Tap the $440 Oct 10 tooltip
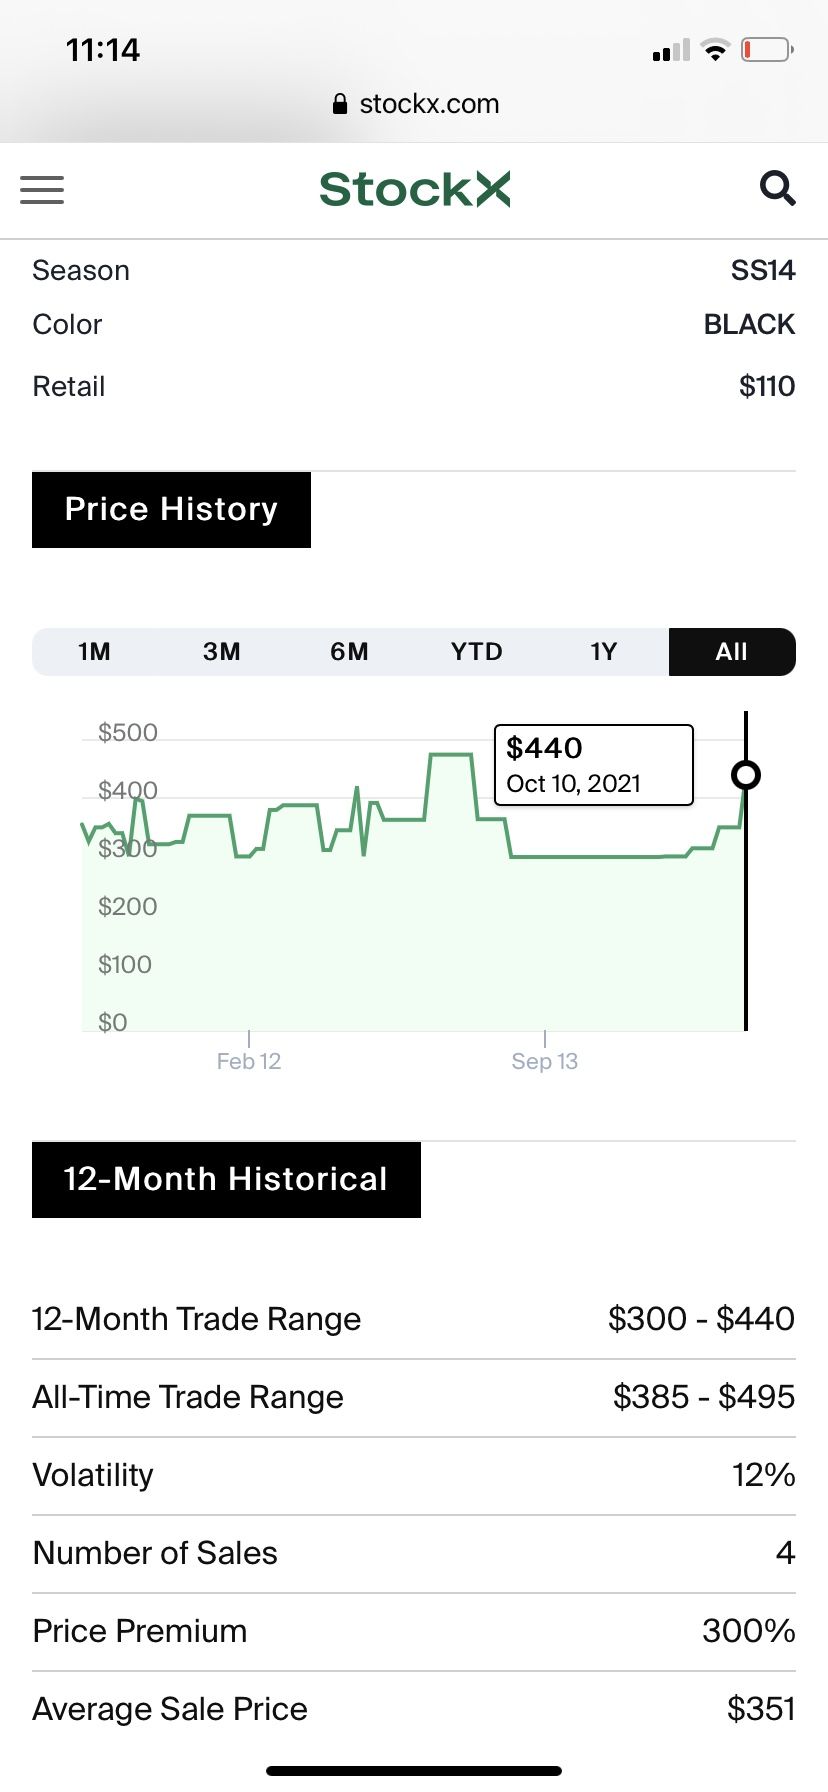 (x=594, y=765)
